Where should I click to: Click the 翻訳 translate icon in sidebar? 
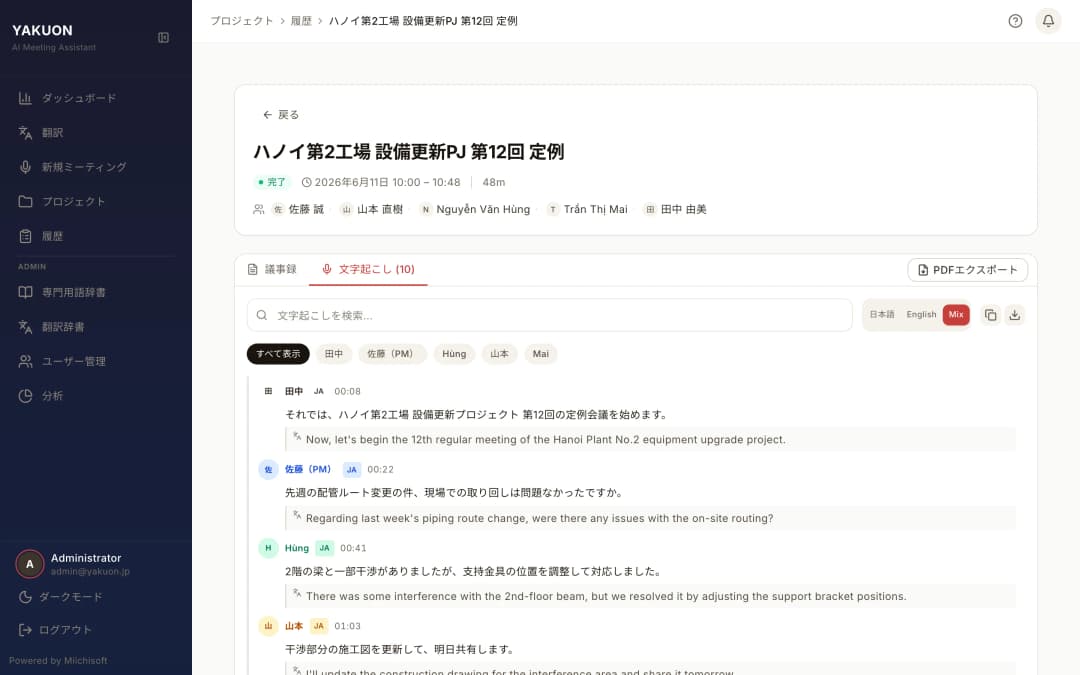pos(25,132)
